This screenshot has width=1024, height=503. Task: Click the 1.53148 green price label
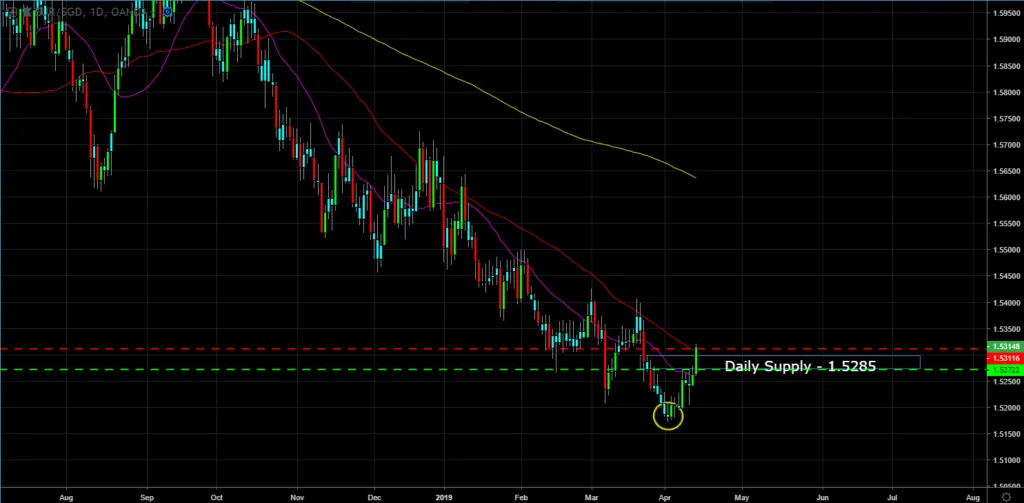coord(1006,346)
